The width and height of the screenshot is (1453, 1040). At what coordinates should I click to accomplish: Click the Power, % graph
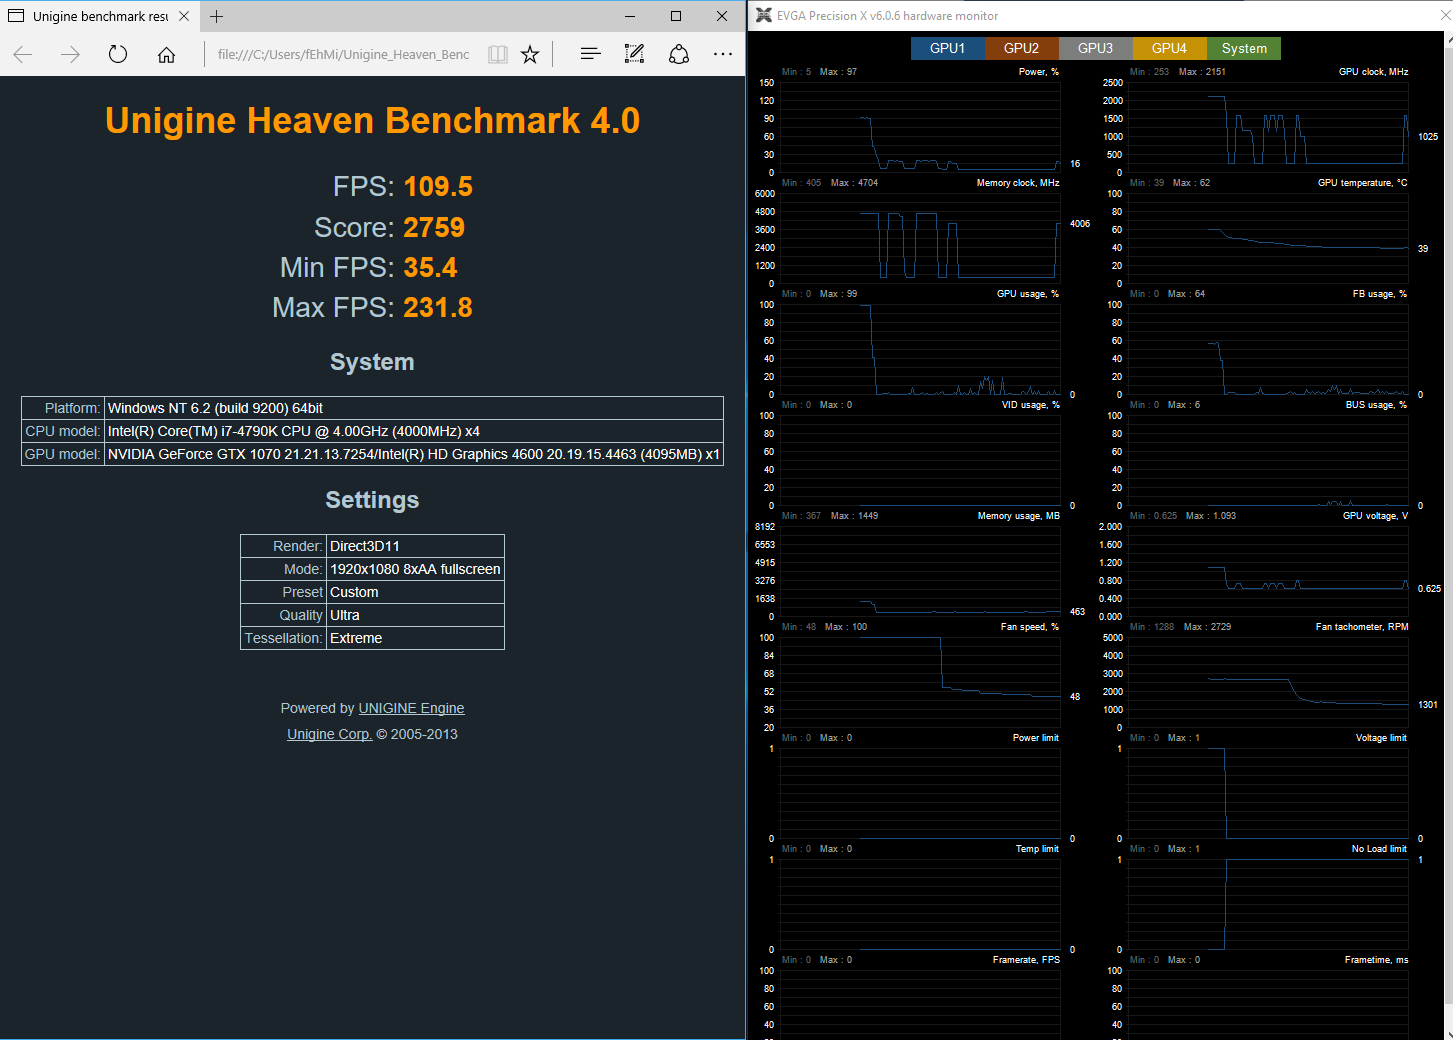(920, 127)
